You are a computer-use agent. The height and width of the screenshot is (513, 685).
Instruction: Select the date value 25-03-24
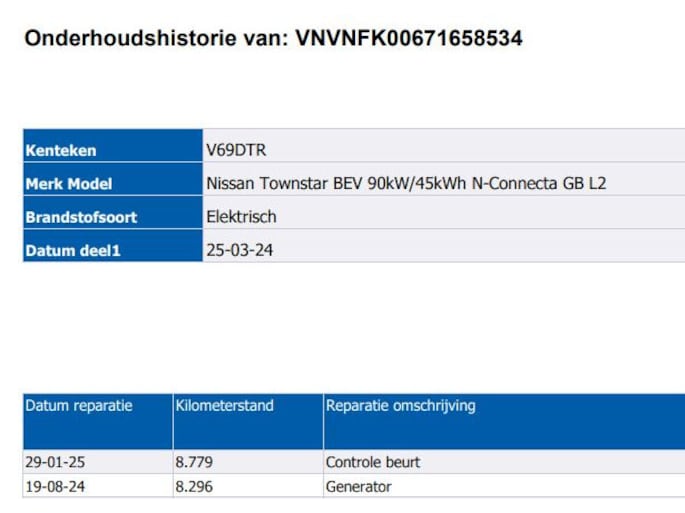pyautogui.click(x=239, y=250)
